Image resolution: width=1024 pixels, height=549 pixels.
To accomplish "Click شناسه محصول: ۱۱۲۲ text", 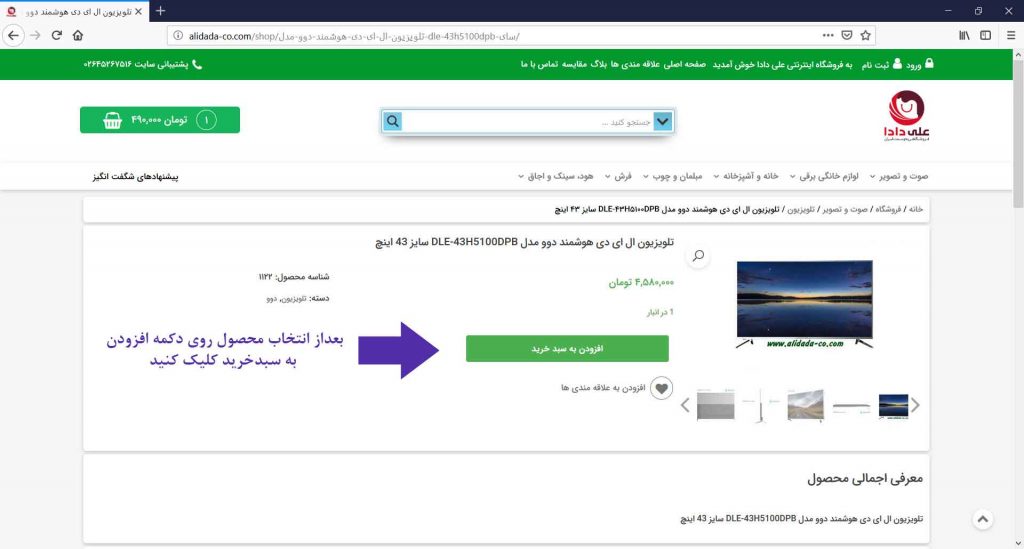I will (294, 277).
